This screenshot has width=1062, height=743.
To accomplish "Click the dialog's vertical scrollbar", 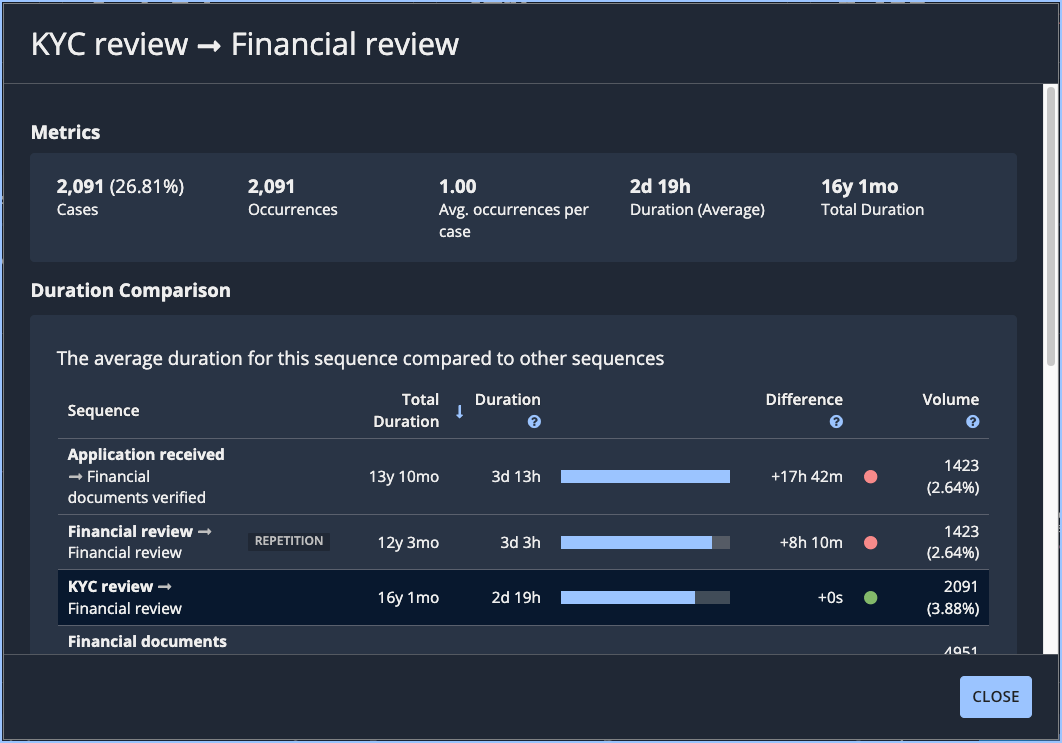I will point(1051,226).
